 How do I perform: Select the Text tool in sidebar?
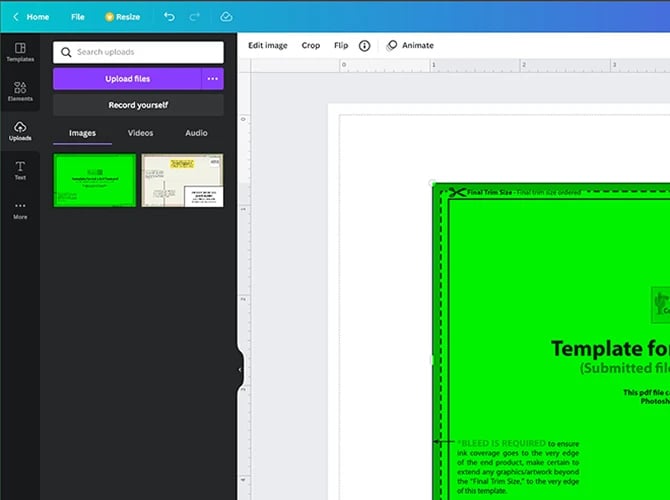[x=20, y=170]
